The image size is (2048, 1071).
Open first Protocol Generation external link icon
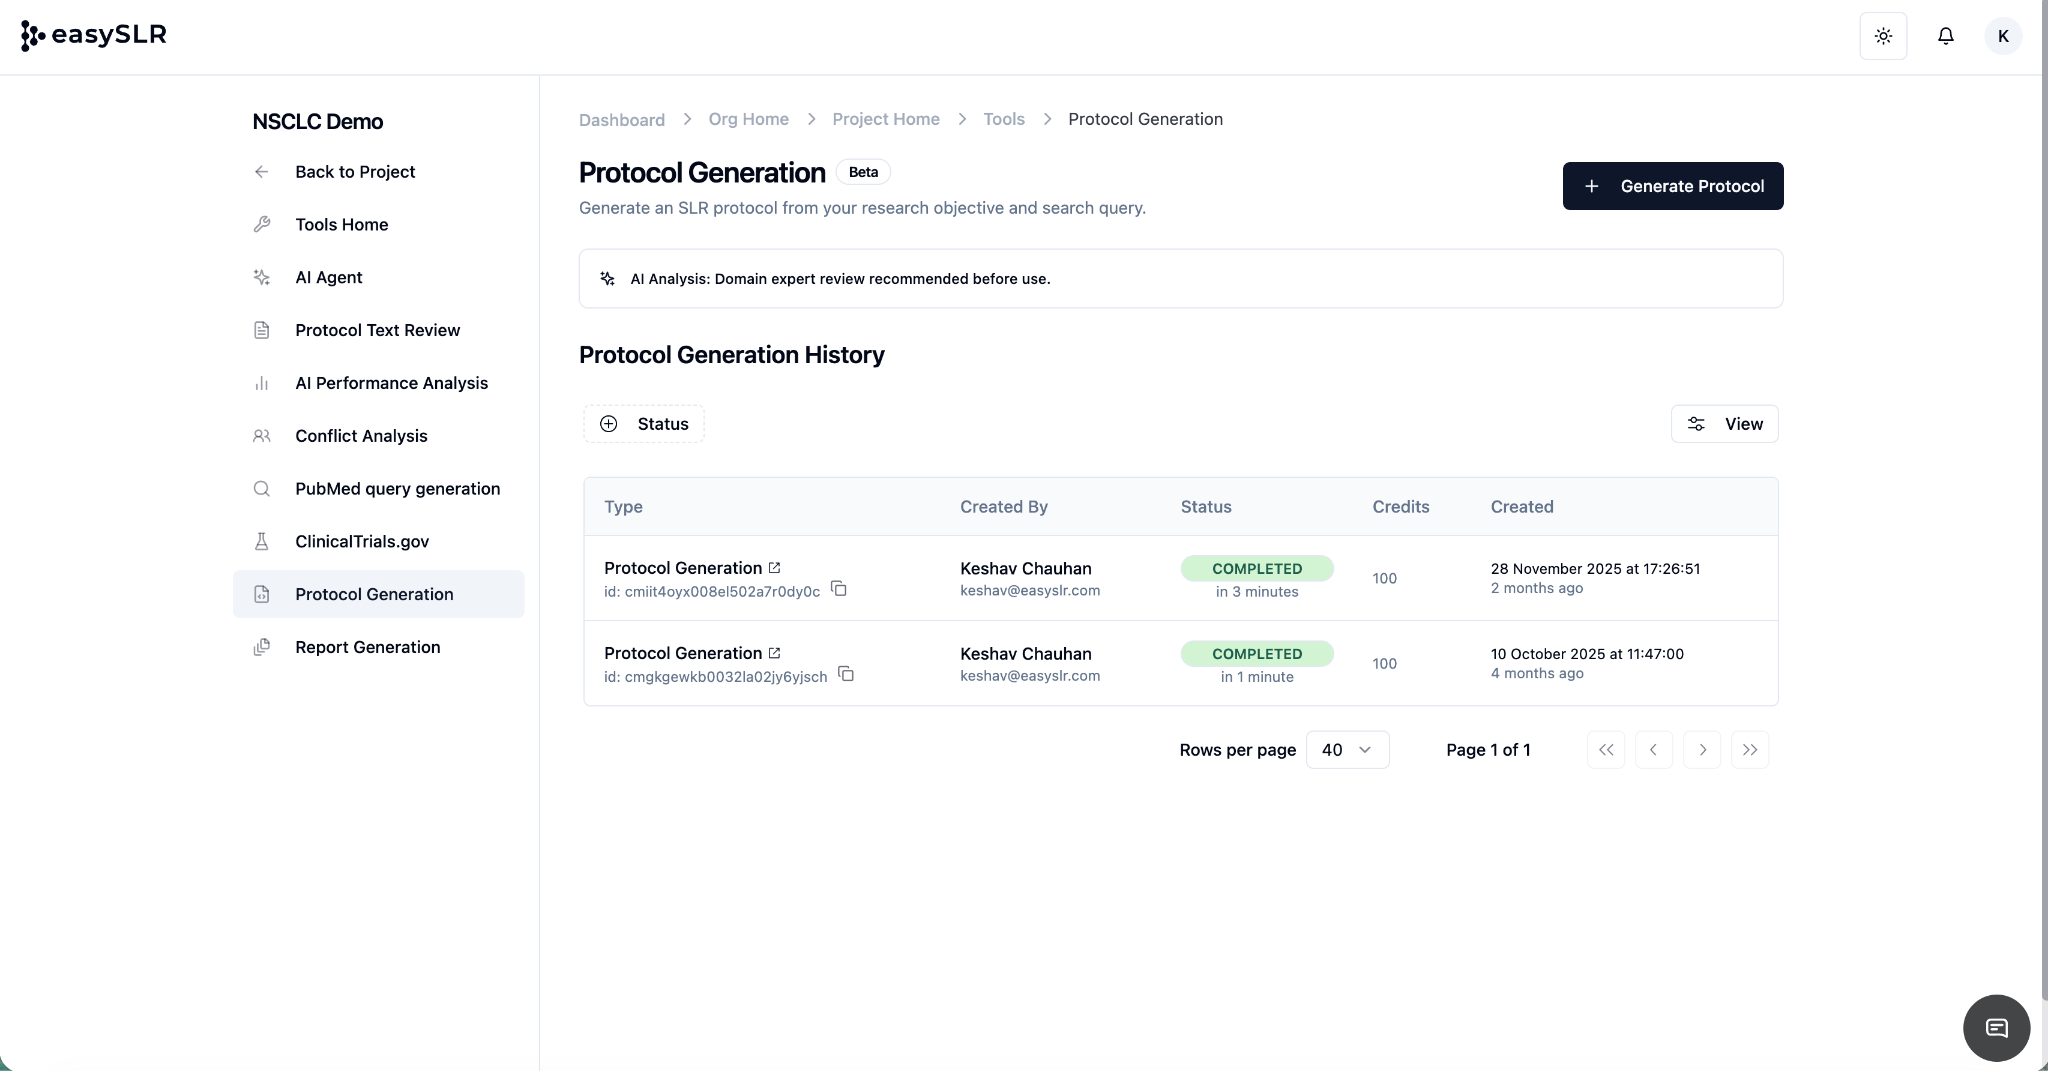[x=774, y=568]
